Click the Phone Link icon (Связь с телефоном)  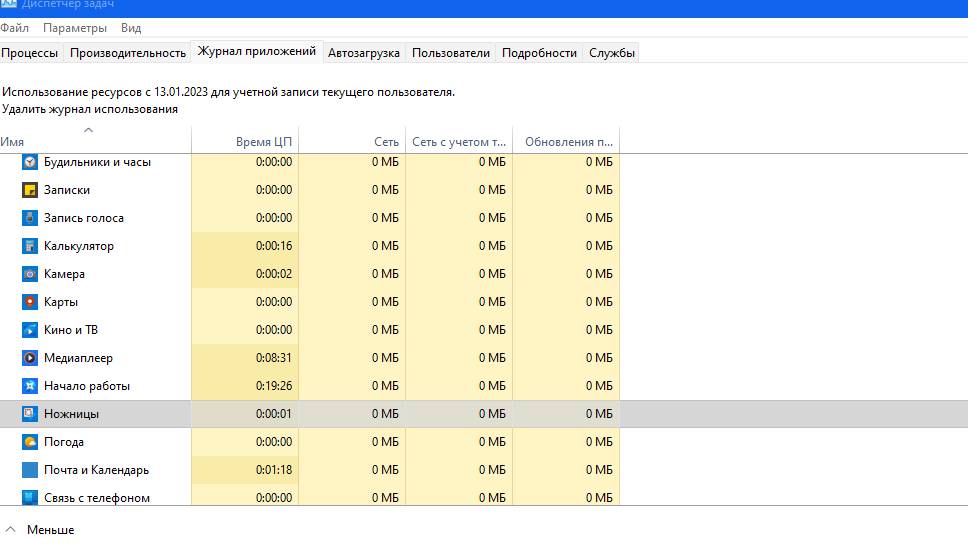tap(30, 497)
